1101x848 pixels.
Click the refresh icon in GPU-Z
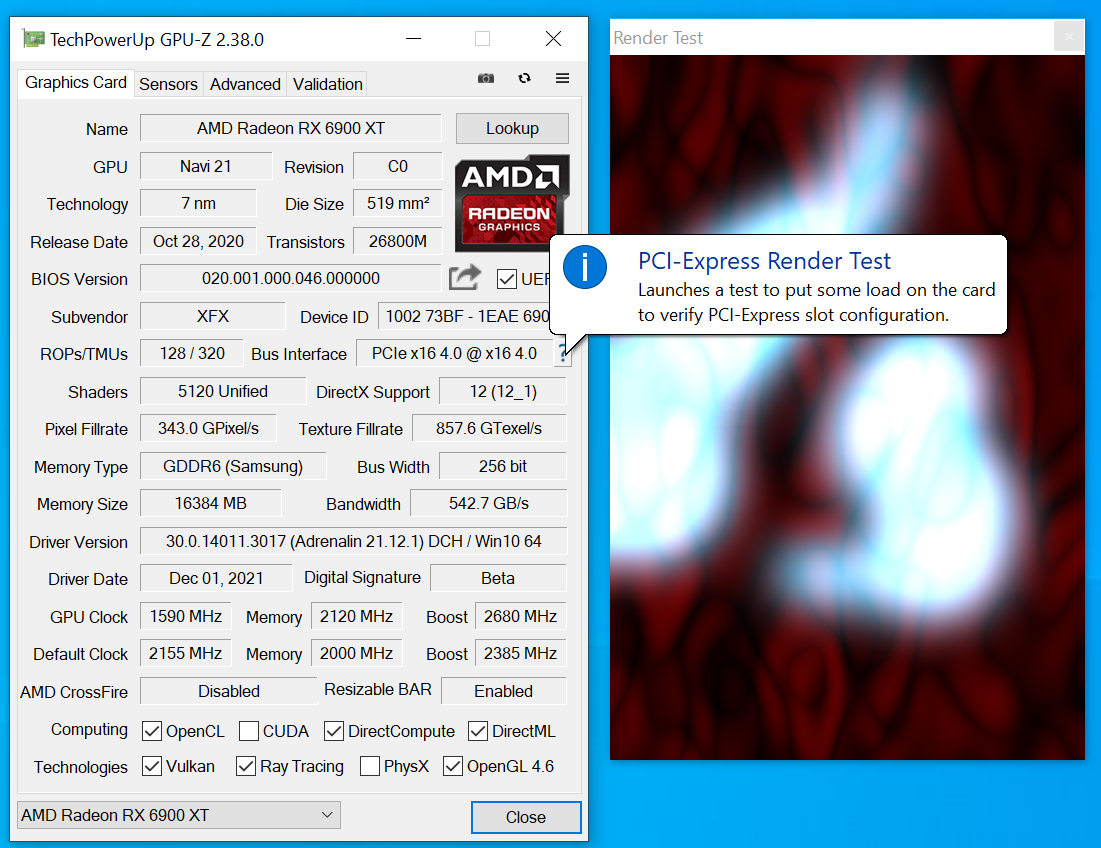[525, 79]
